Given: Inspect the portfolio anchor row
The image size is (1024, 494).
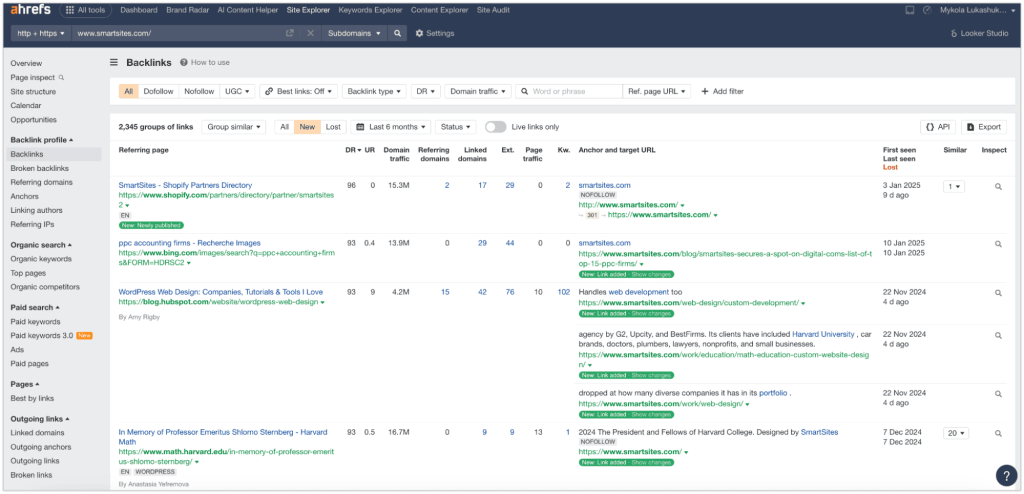Looking at the screenshot, I should [998, 394].
